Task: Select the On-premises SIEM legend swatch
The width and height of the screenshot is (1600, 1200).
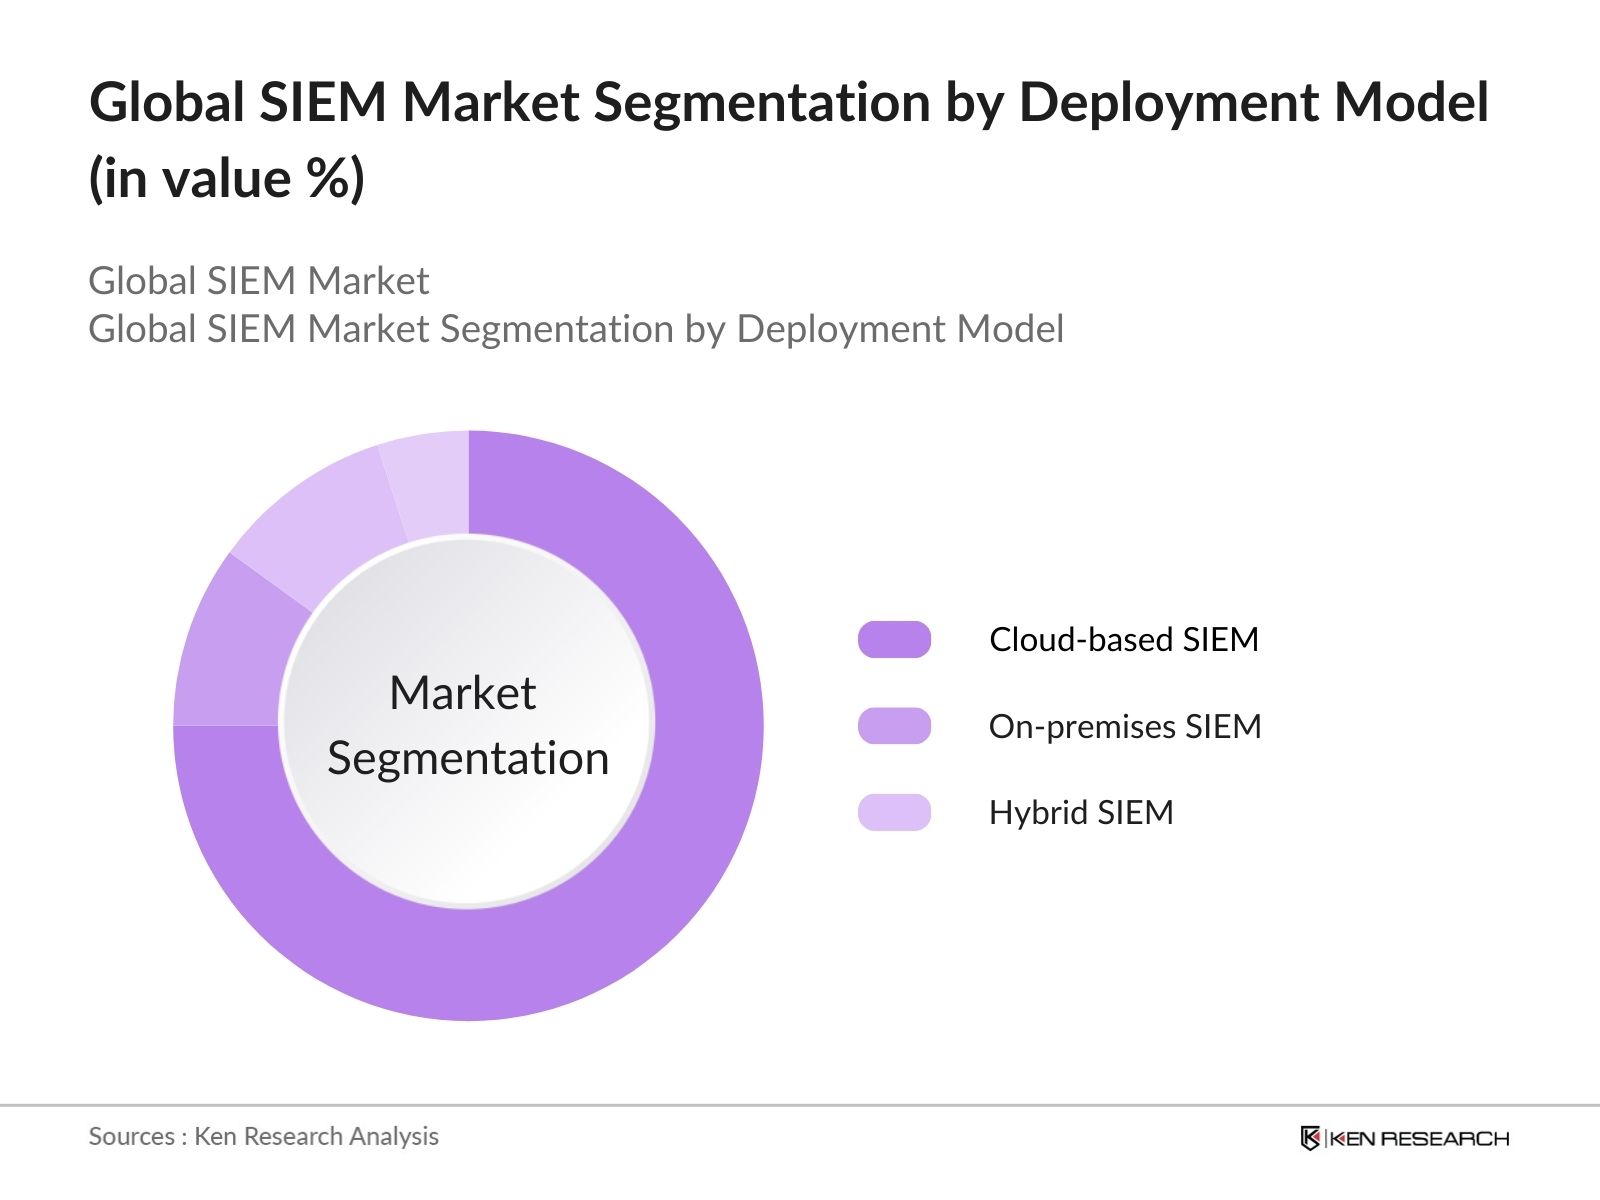Action: click(894, 726)
